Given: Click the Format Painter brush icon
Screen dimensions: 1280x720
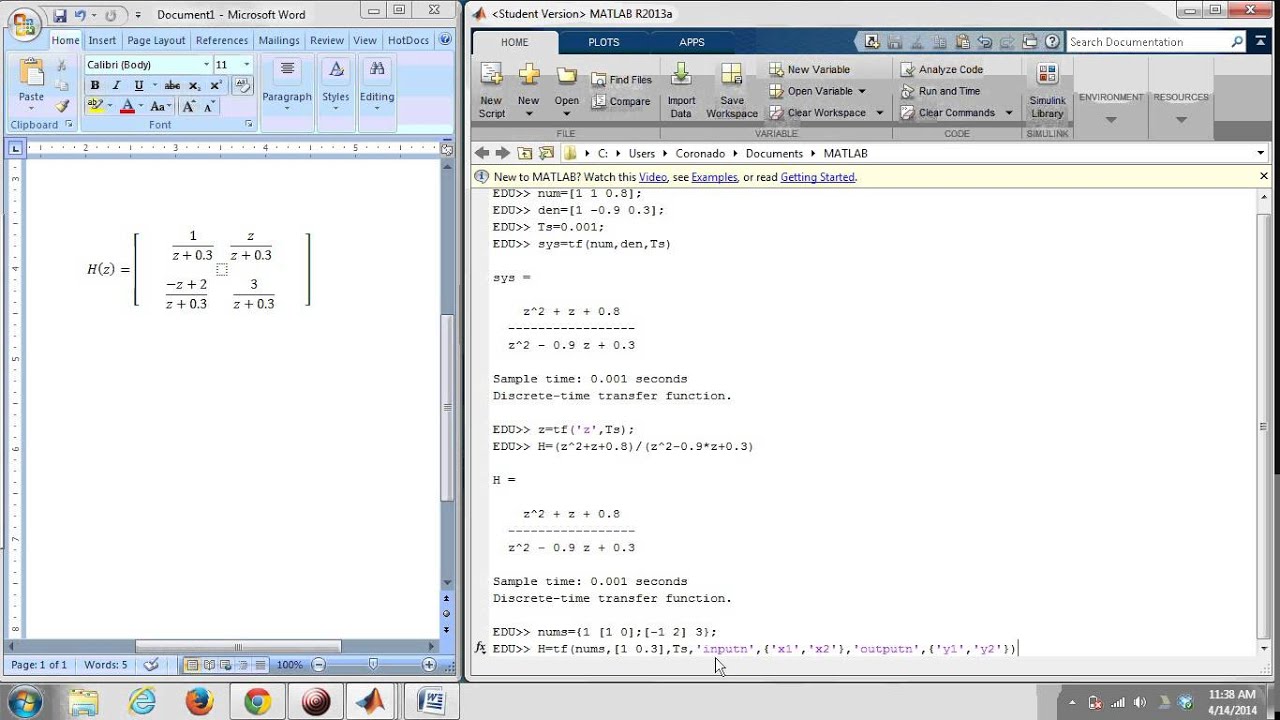Looking at the screenshot, I should pos(62,105).
